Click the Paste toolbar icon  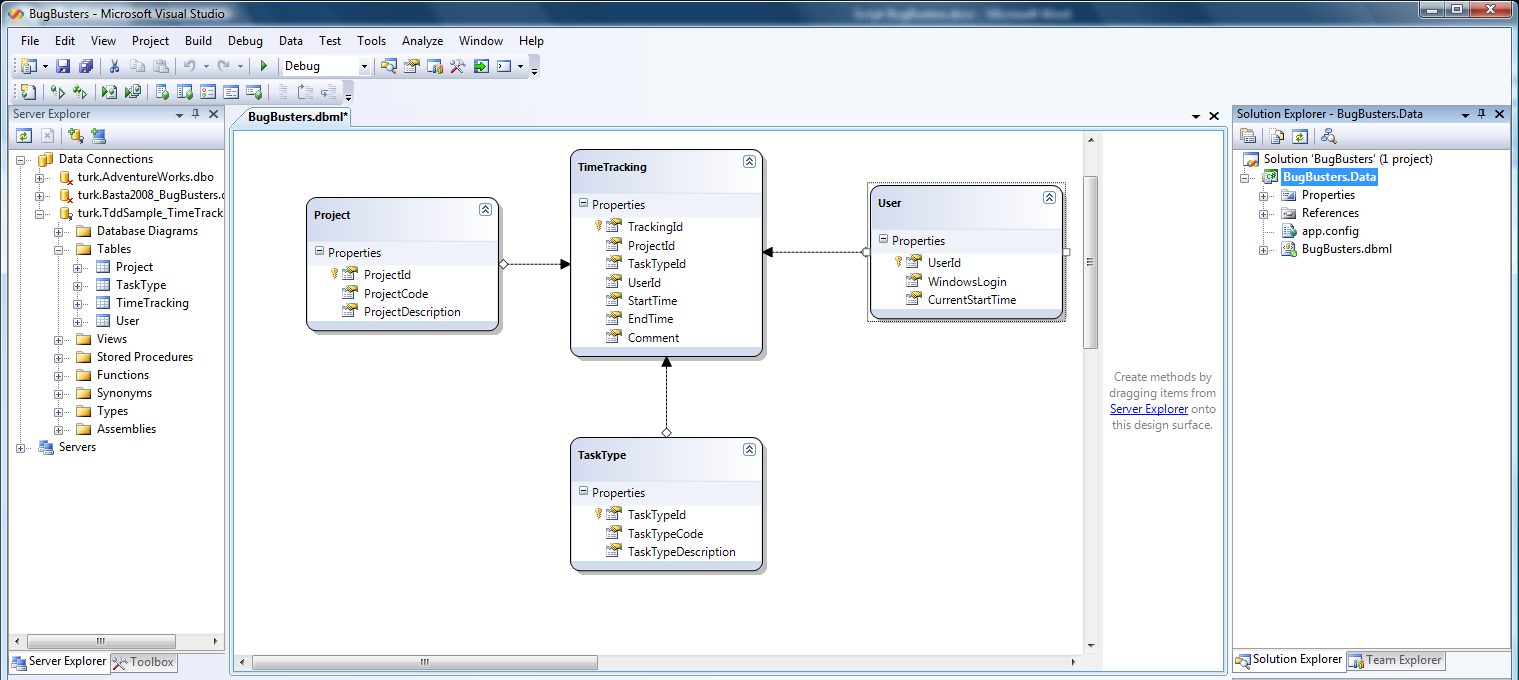point(160,66)
